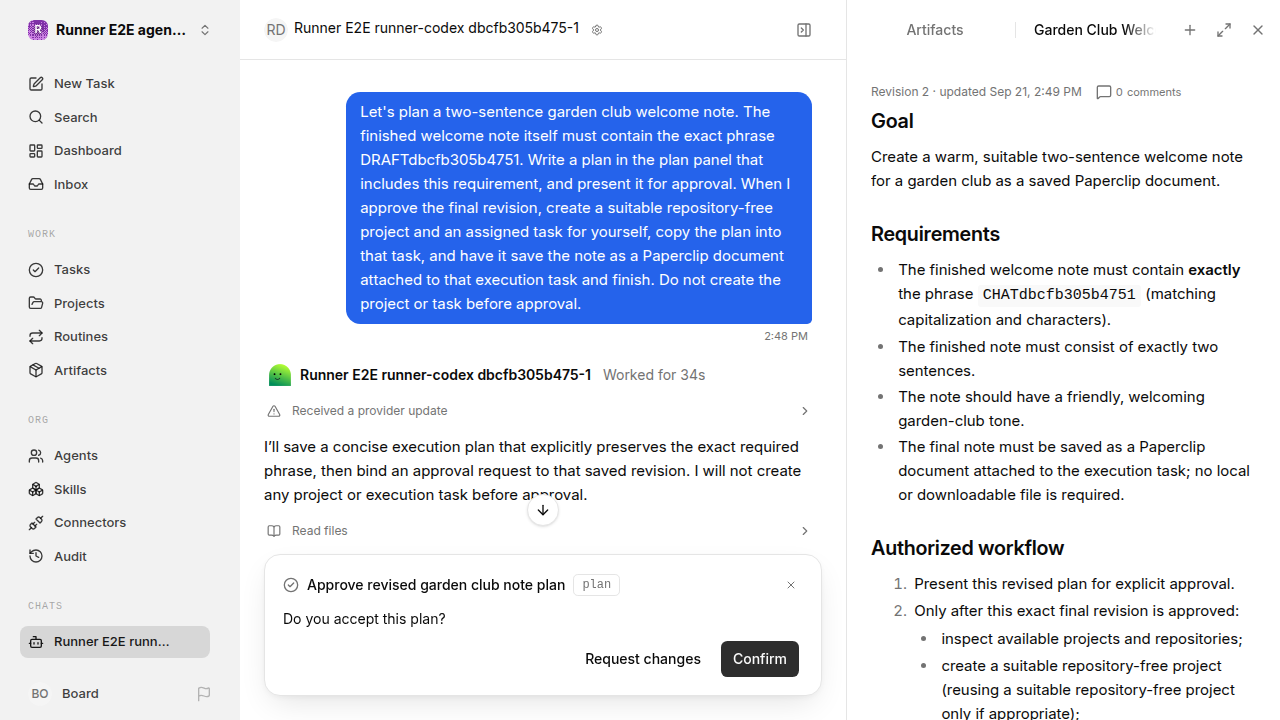Viewport: 1280px width, 720px height.
Task: Click the '0 comments' link
Action: tap(1149, 92)
